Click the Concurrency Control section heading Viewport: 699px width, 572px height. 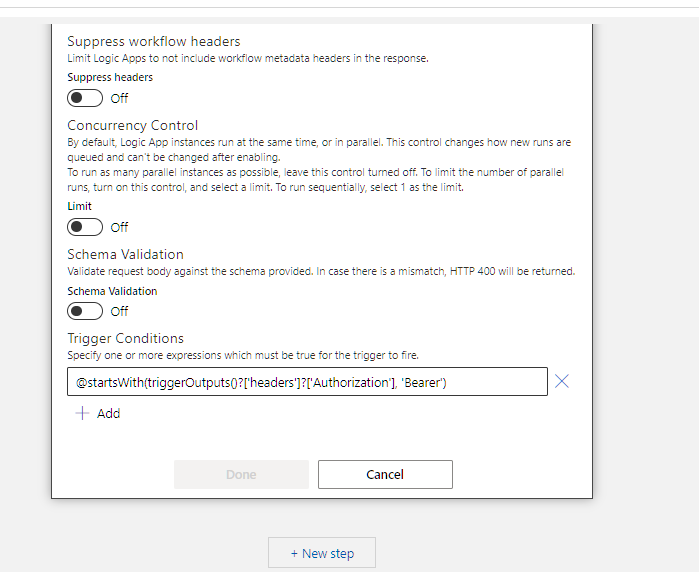132,126
